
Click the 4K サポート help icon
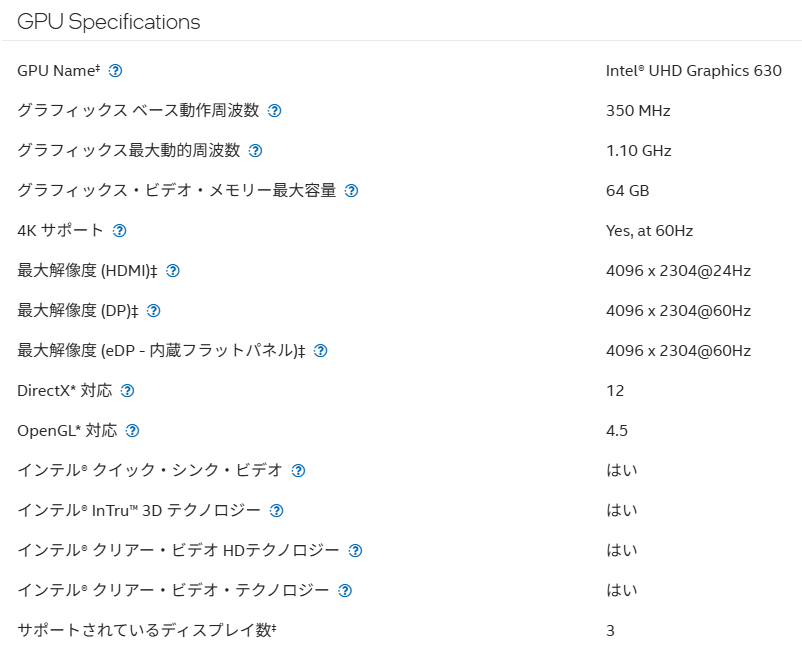(120, 231)
